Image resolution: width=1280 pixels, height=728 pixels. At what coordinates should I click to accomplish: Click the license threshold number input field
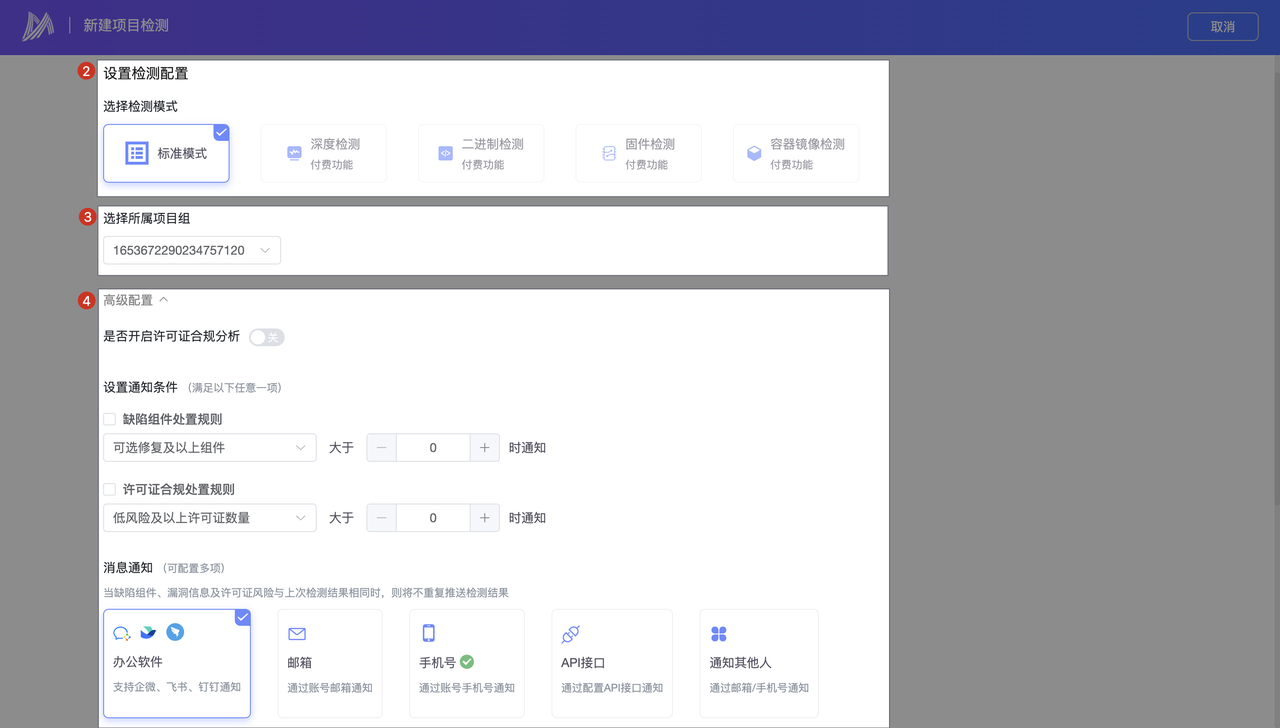point(433,518)
